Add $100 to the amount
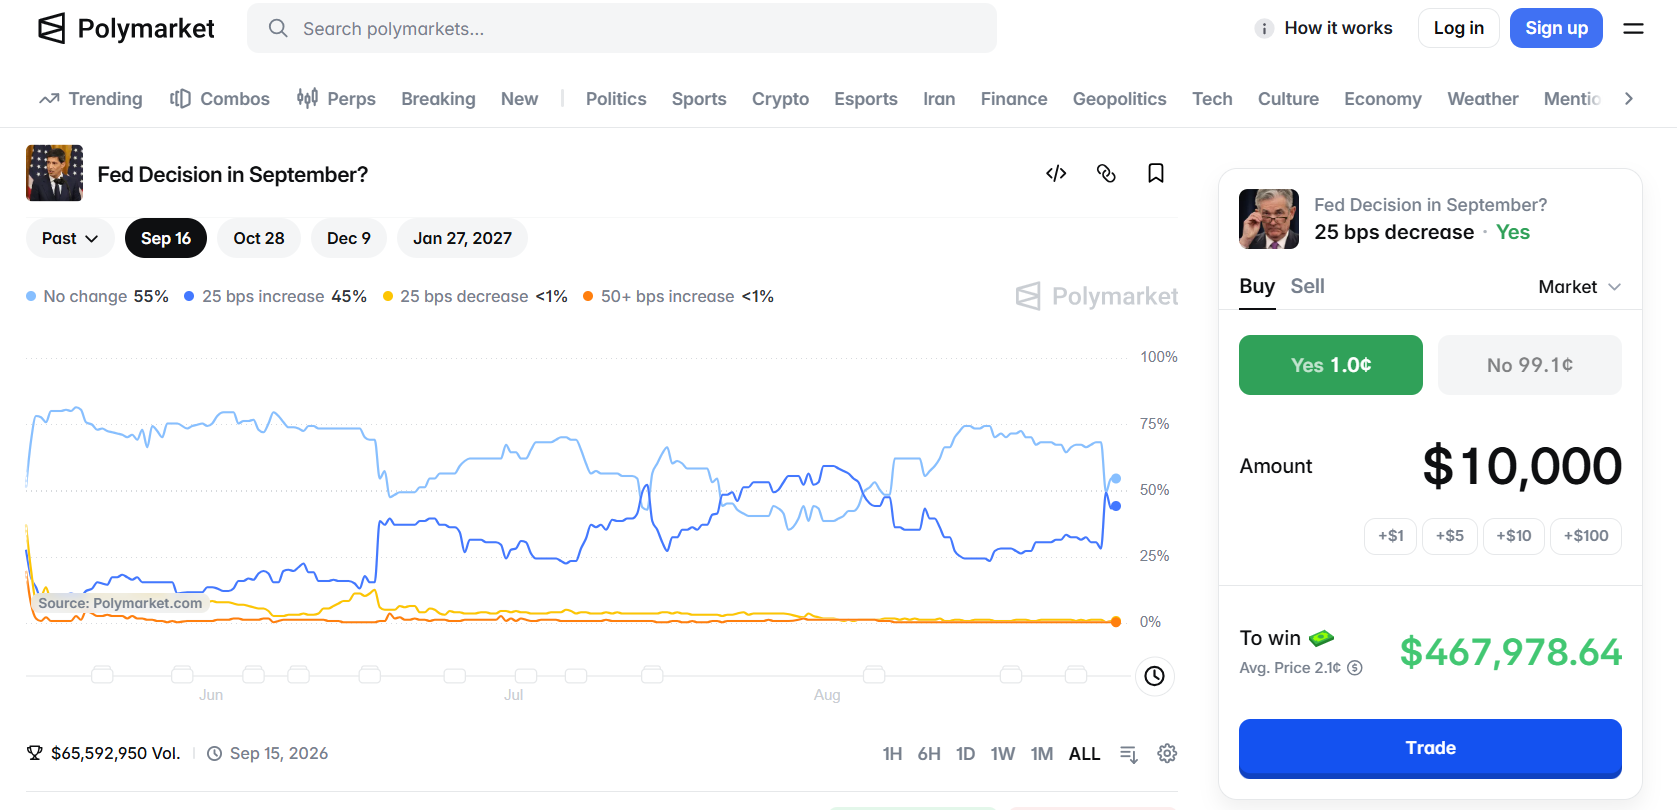The image size is (1677, 810). point(1586,536)
